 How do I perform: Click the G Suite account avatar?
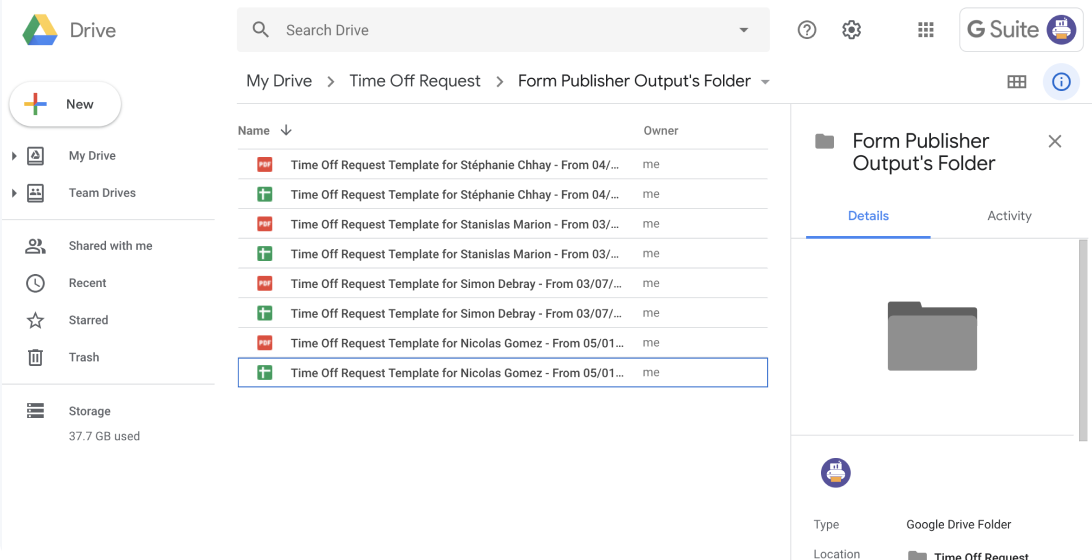1061,30
